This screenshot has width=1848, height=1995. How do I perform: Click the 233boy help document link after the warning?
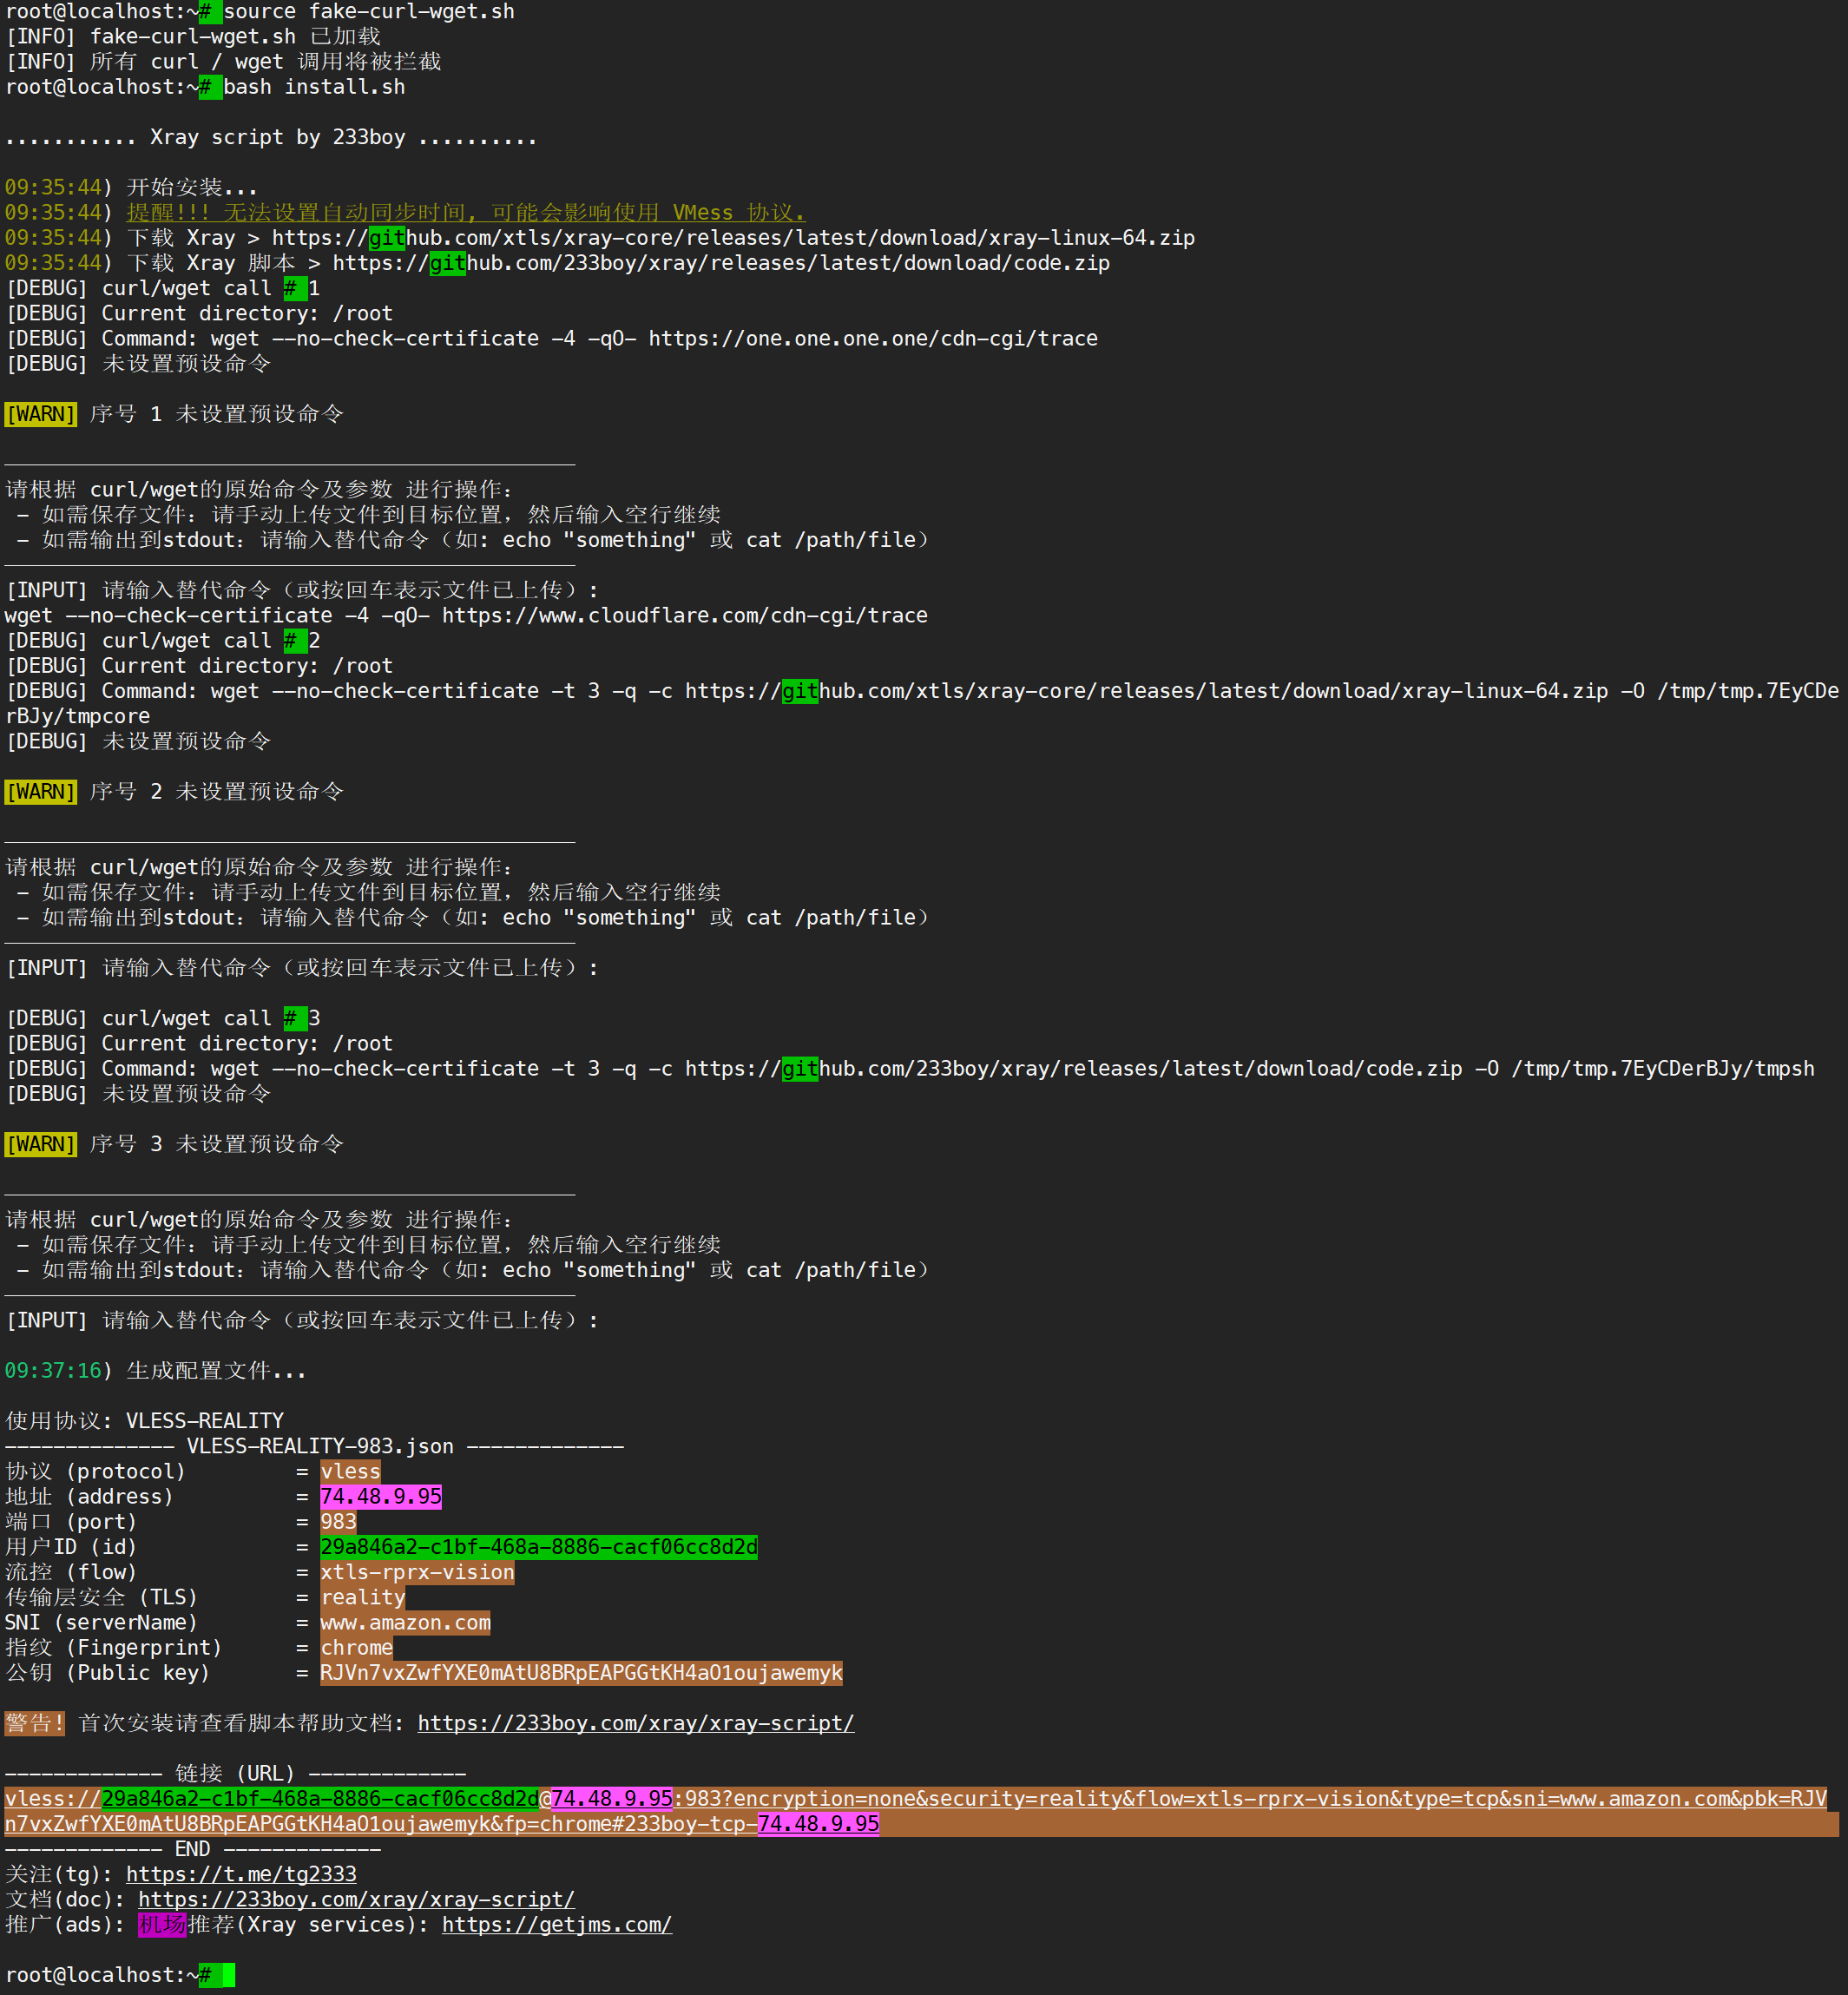(635, 1723)
